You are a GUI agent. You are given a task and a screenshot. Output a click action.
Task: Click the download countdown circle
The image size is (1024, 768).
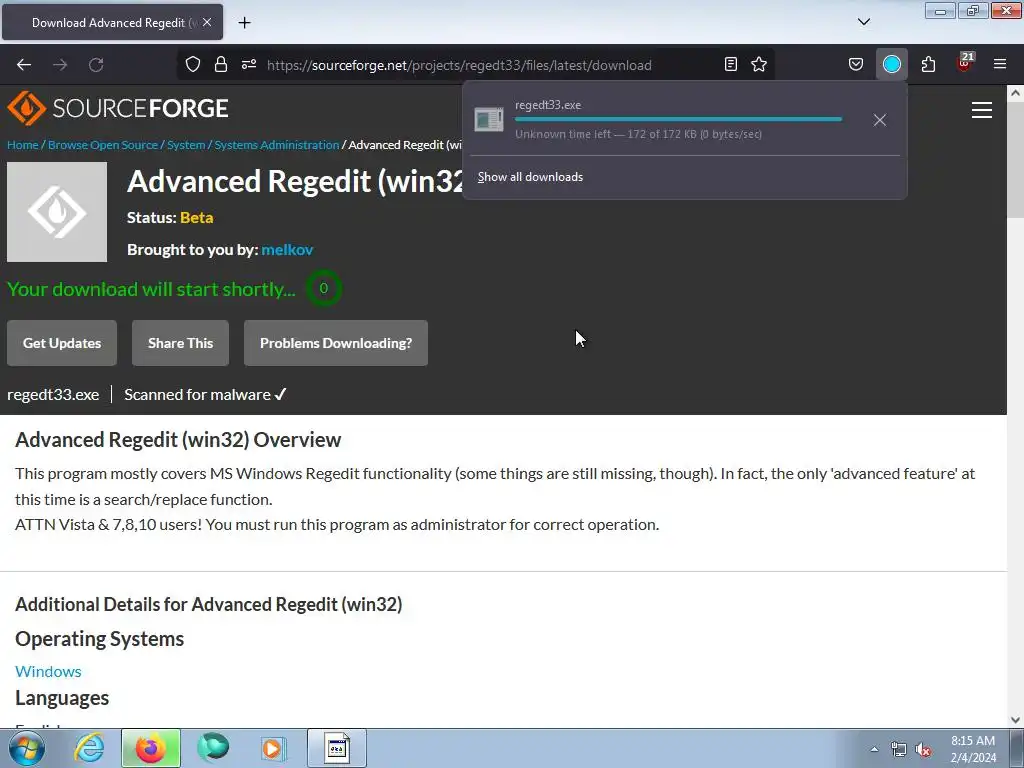tap(323, 289)
